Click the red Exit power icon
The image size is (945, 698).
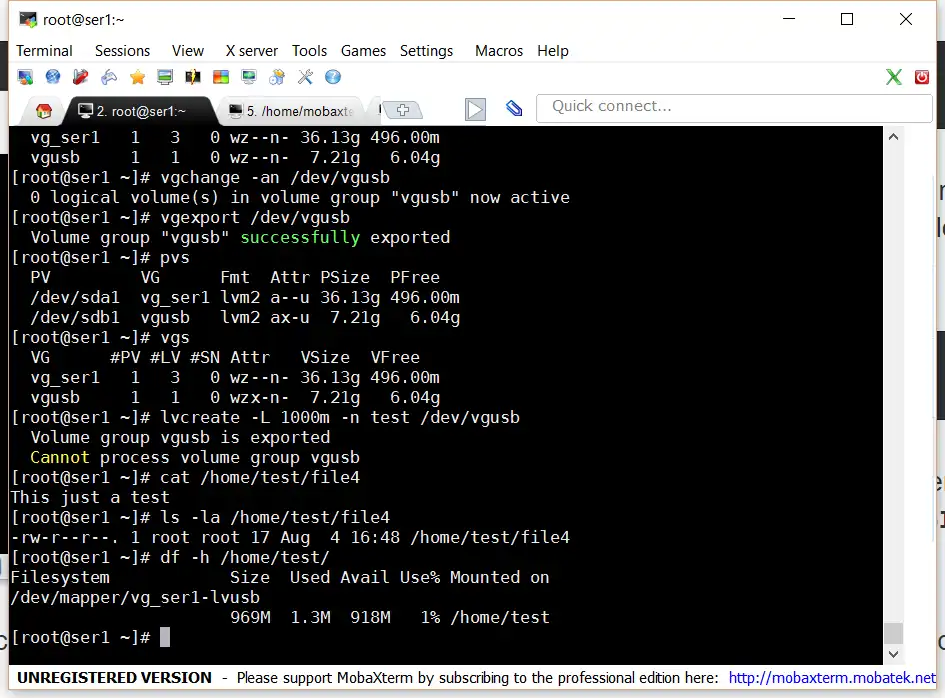[921, 77]
